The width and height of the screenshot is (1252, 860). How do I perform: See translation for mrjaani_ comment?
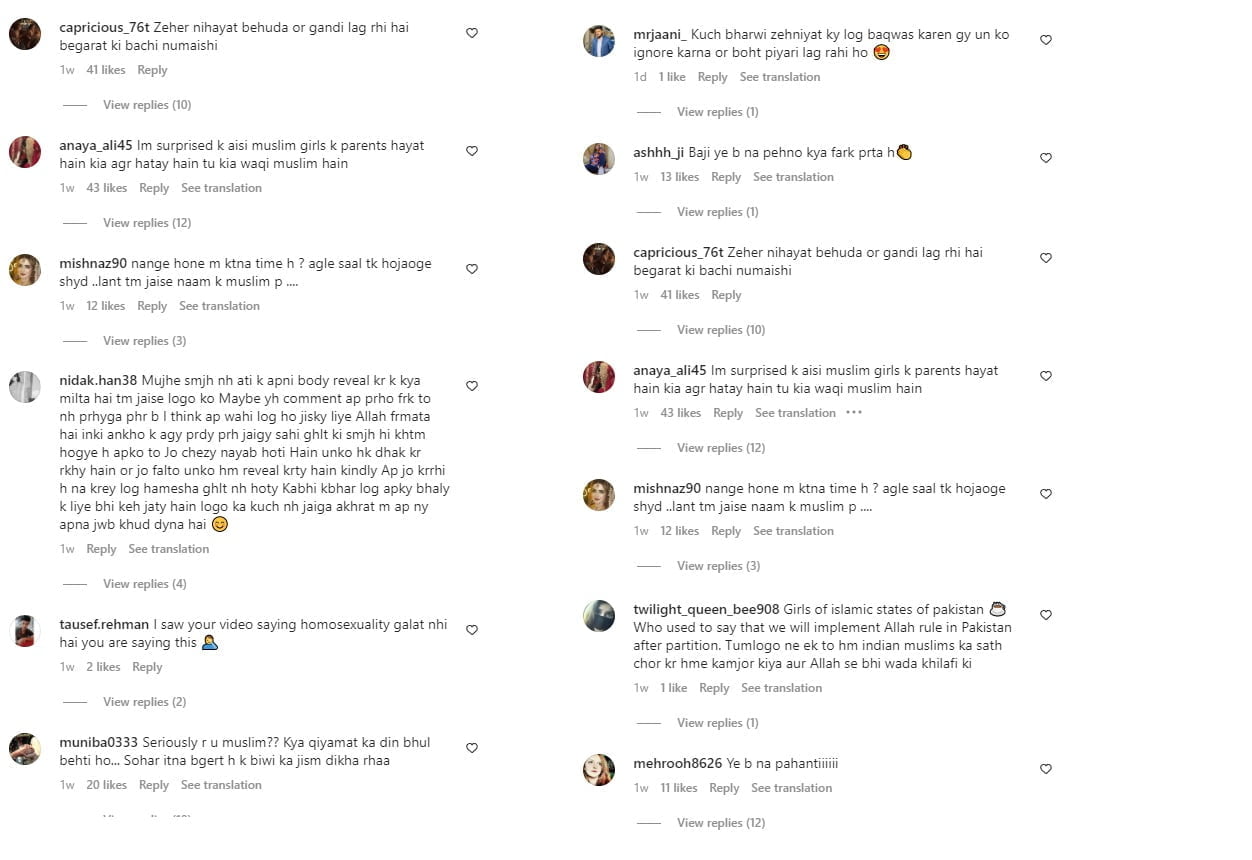[780, 77]
